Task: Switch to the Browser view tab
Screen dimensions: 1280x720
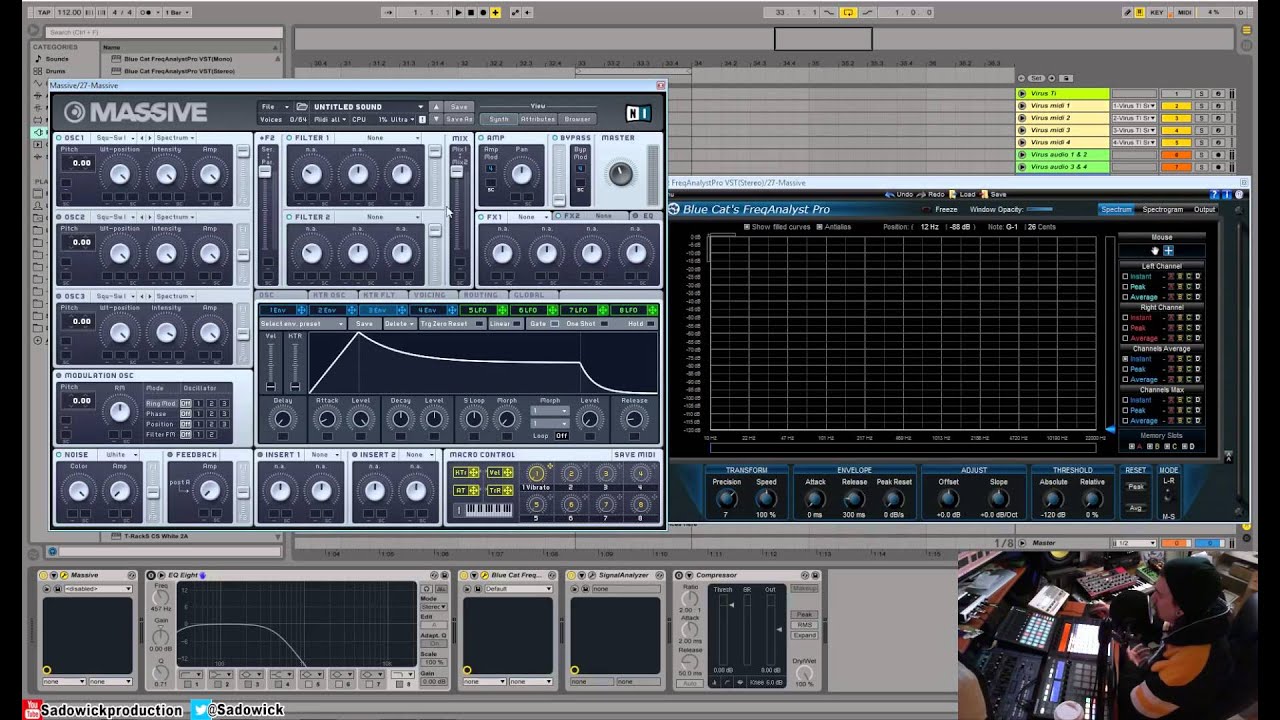Action: 578,119
